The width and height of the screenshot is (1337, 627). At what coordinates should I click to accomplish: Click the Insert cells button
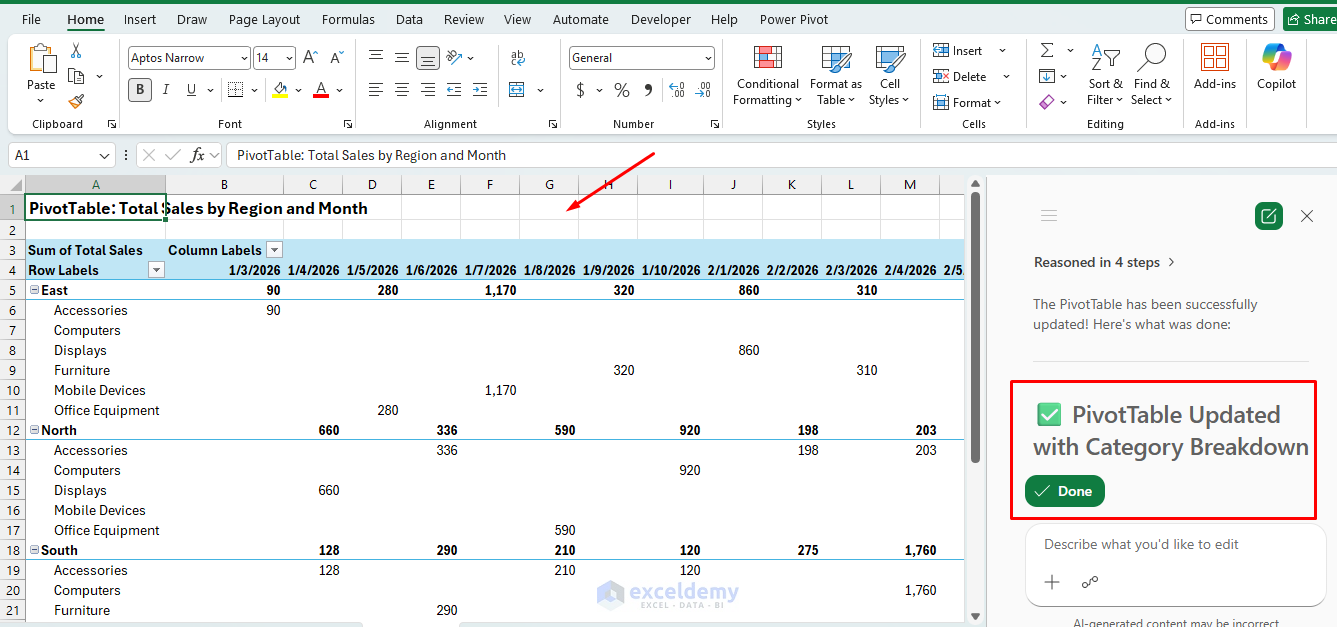(x=958, y=51)
